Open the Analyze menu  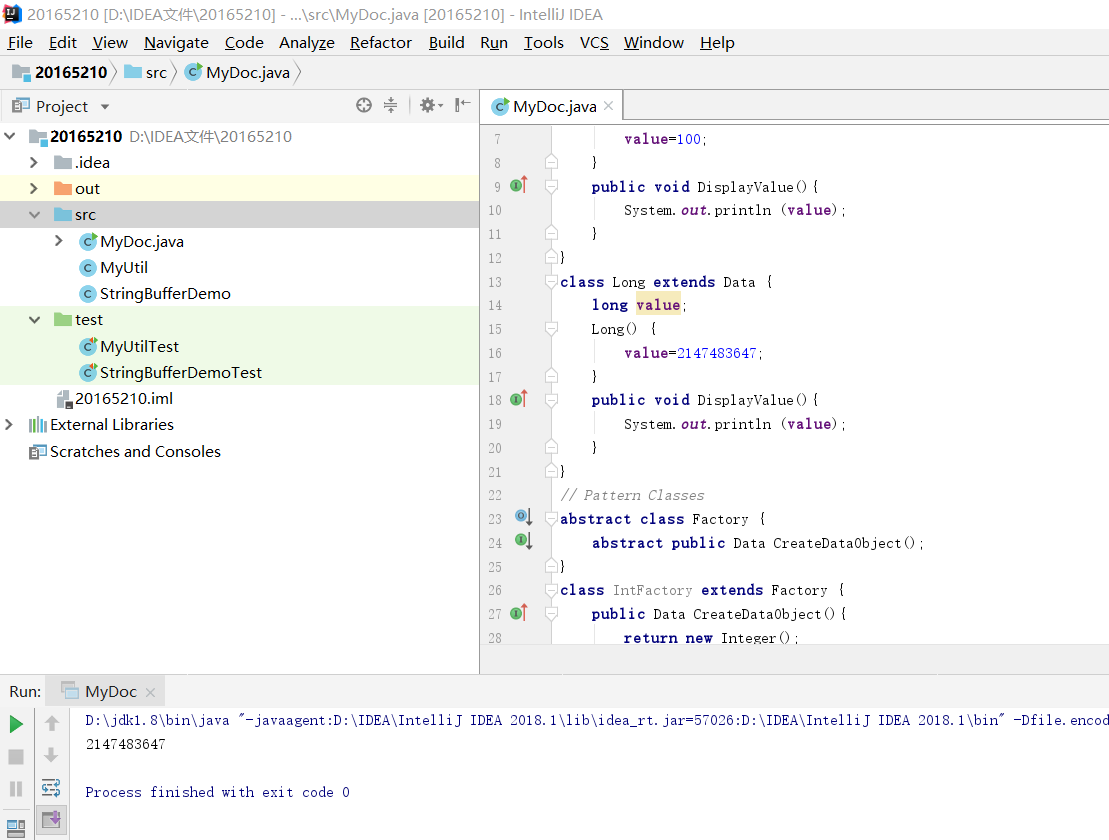pos(306,42)
